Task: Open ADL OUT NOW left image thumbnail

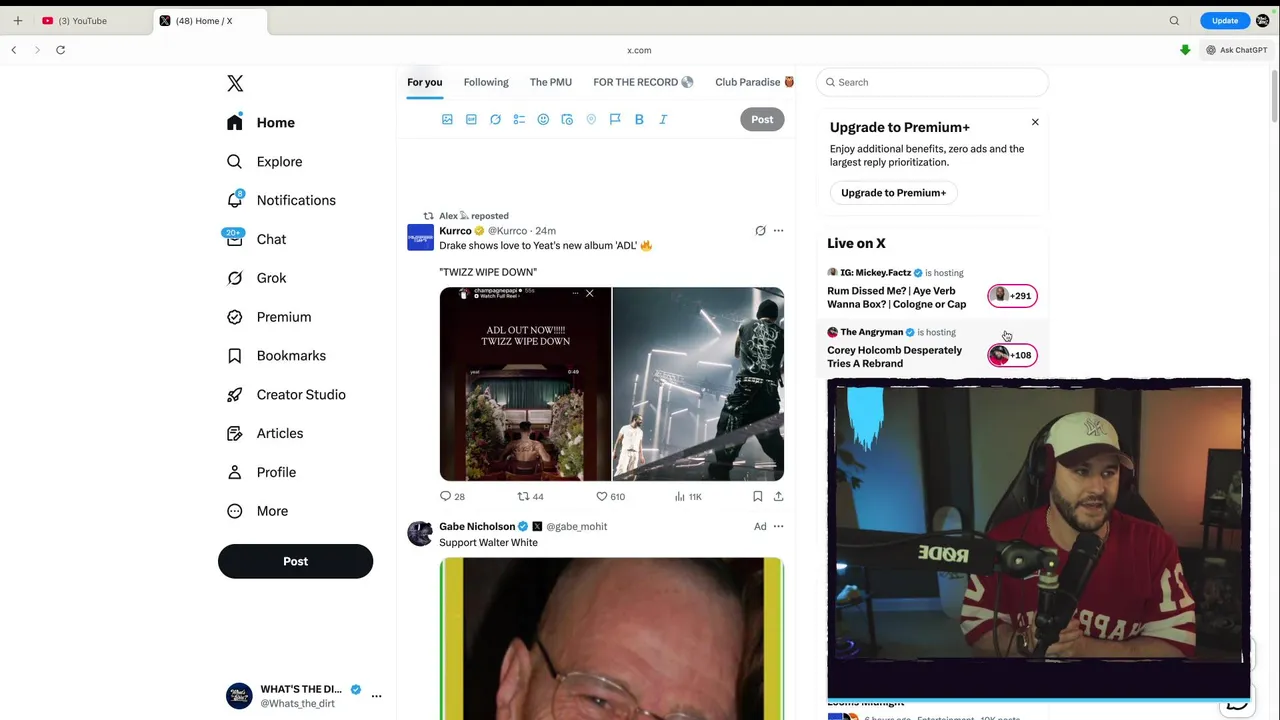Action: pyautogui.click(x=525, y=384)
